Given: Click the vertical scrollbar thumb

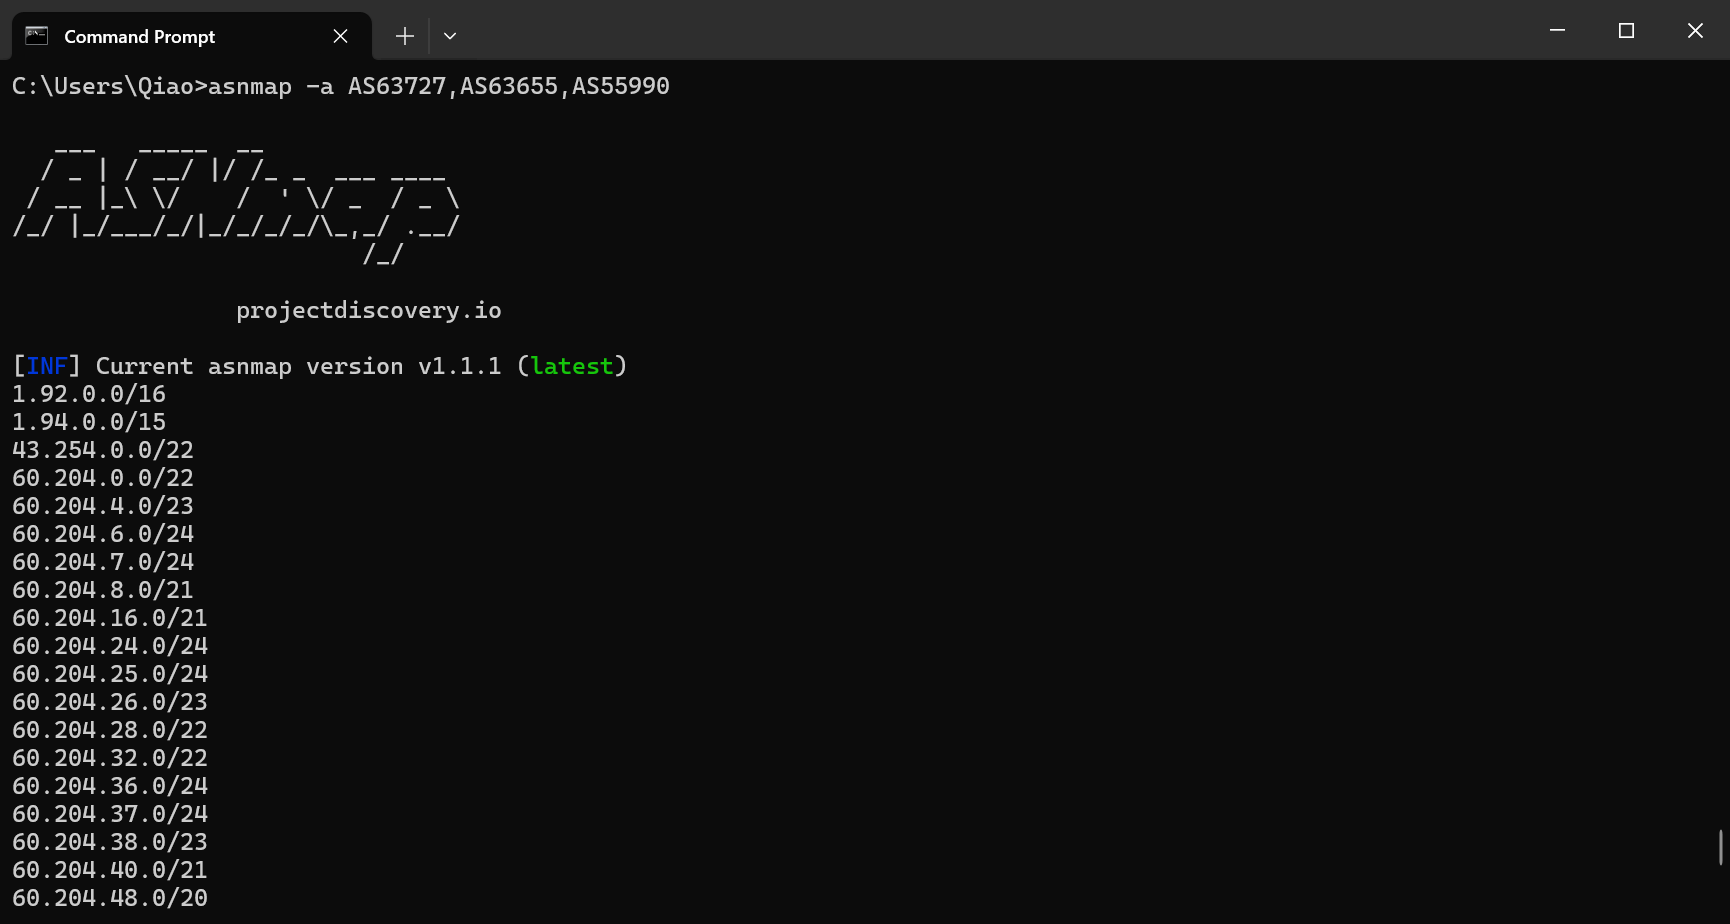Looking at the screenshot, I should point(1720,847).
